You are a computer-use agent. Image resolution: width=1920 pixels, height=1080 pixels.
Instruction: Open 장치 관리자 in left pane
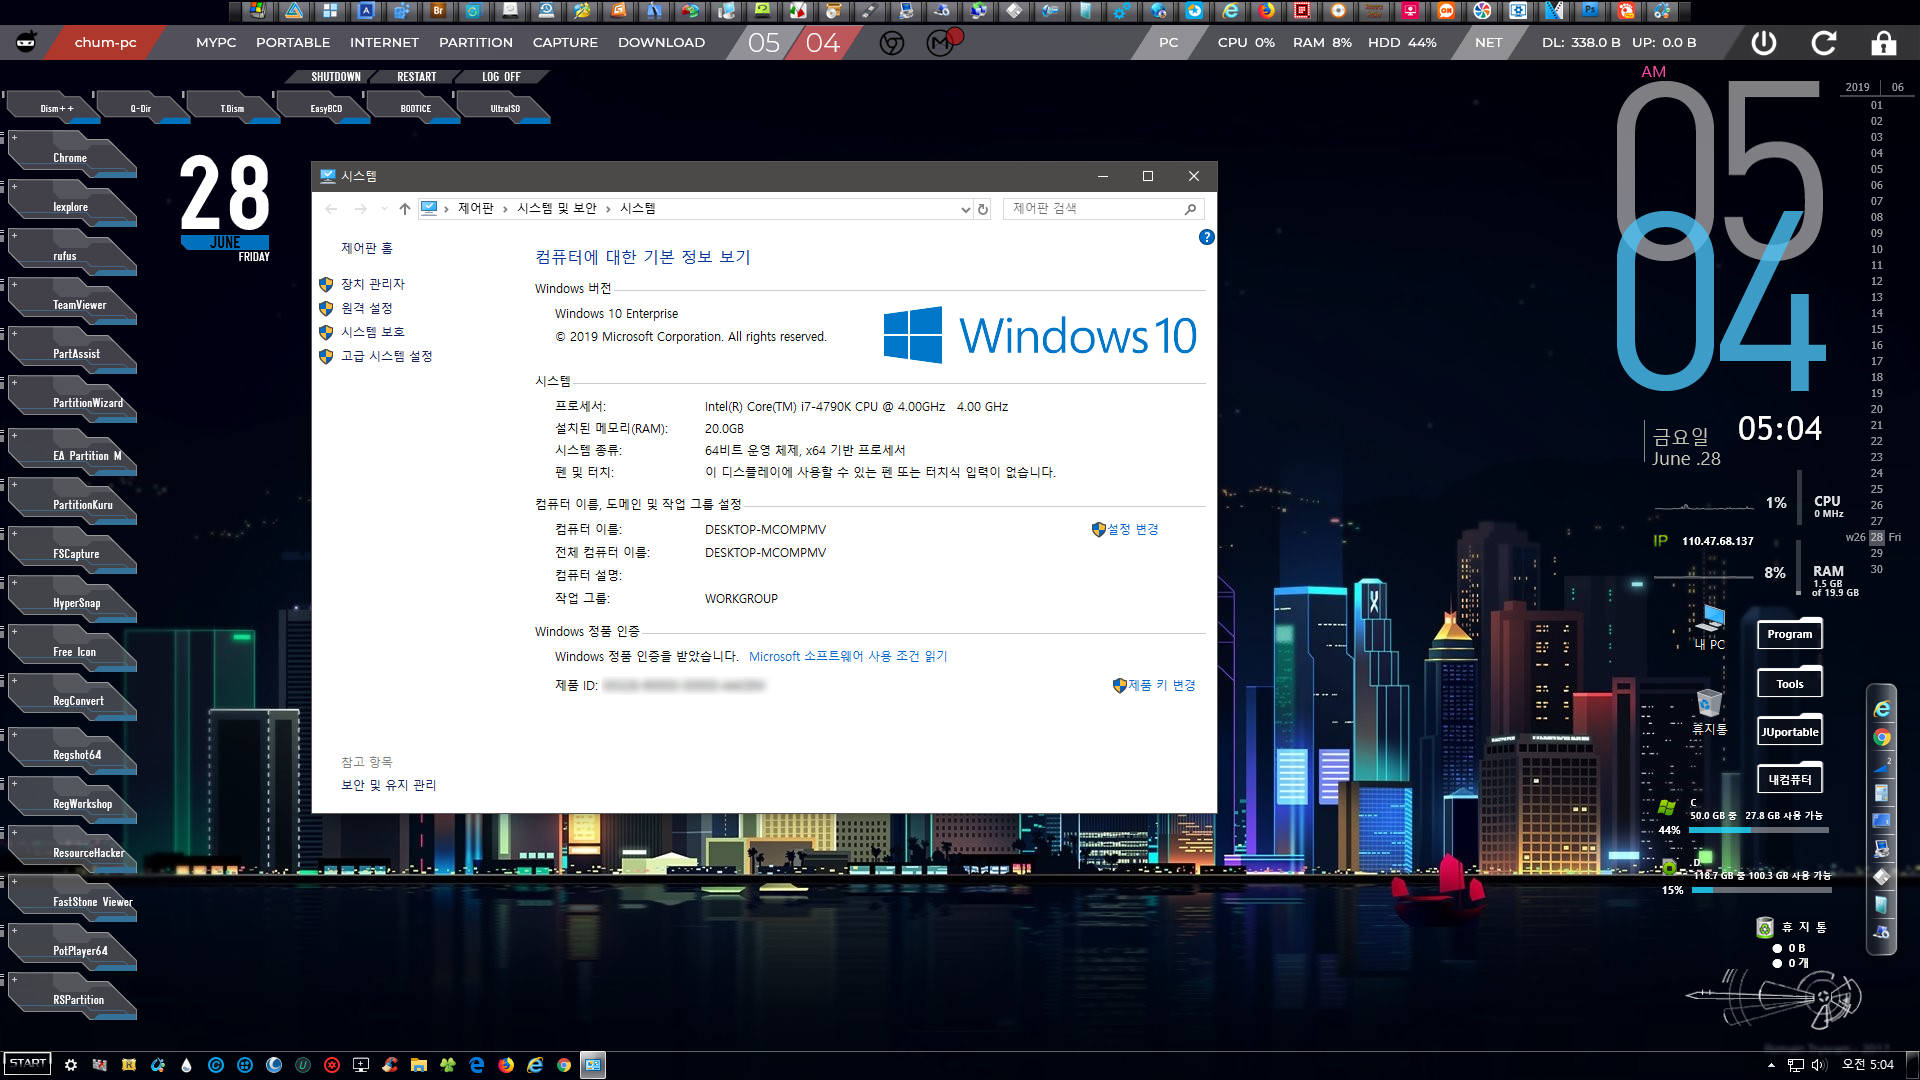(372, 284)
